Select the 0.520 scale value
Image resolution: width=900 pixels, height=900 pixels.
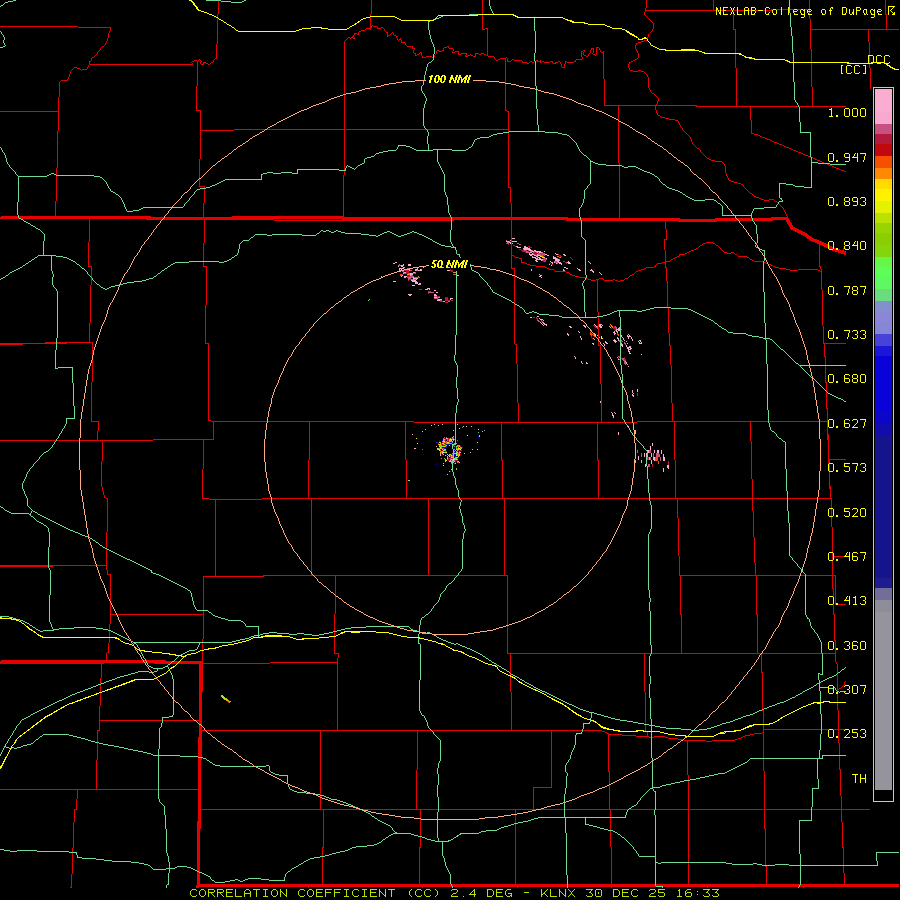tap(847, 513)
